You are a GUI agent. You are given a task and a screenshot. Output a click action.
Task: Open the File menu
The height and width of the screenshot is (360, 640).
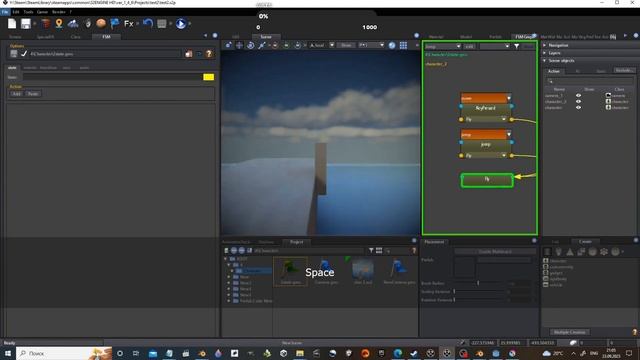coord(5,12)
